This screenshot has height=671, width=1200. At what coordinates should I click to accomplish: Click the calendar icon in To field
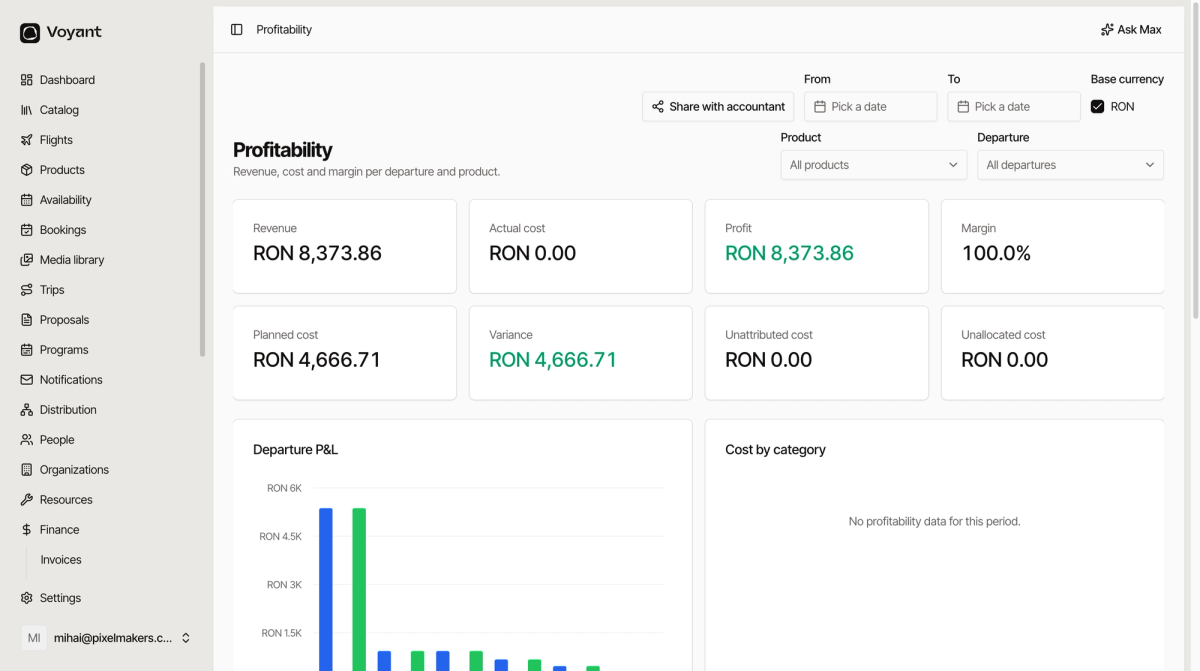pyautogui.click(x=963, y=107)
